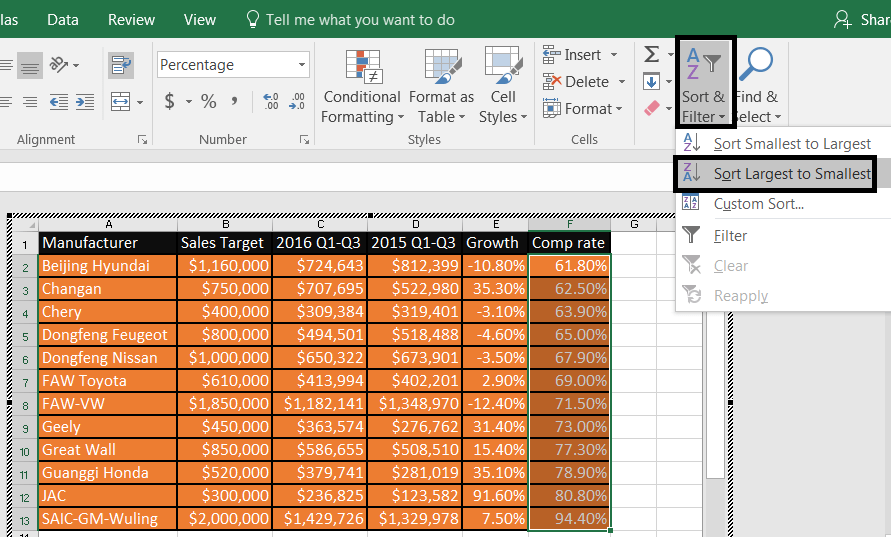Click the Orientation text-angle icon

click(59, 65)
